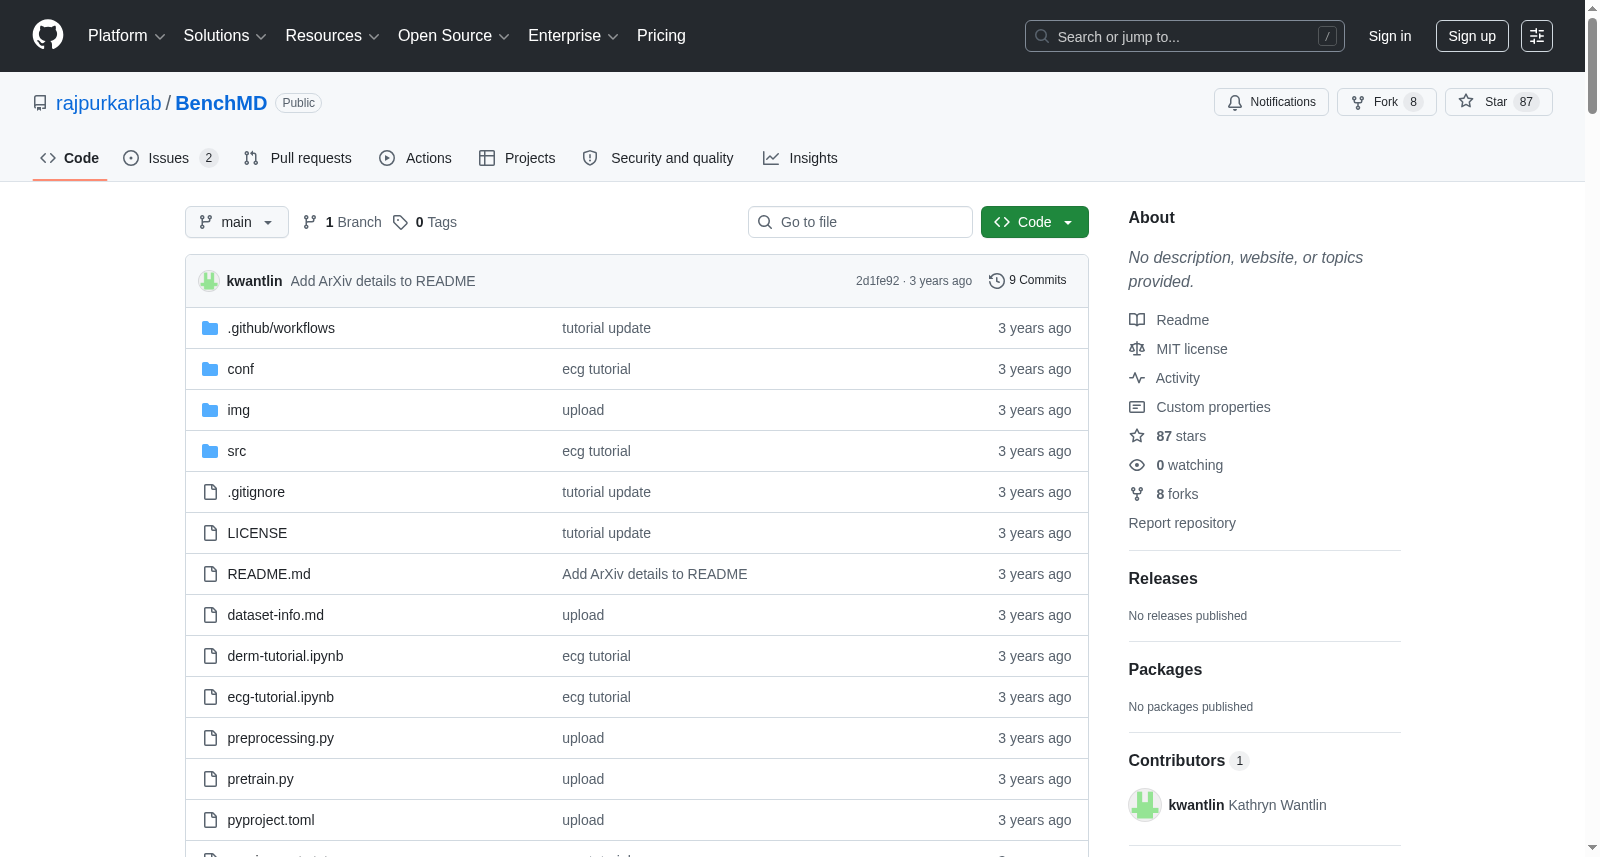Open the appearance settings icon button
The width and height of the screenshot is (1600, 857).
pos(1537,36)
